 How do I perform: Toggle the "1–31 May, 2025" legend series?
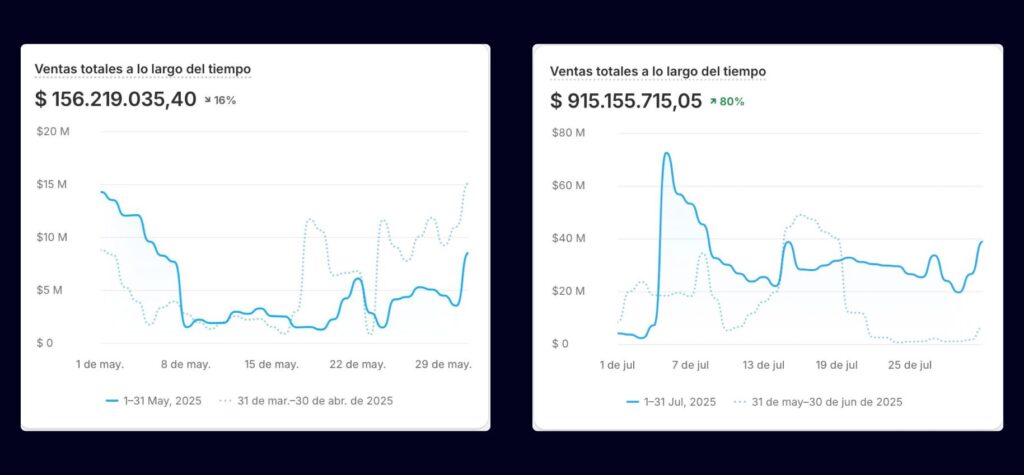[x=161, y=401]
